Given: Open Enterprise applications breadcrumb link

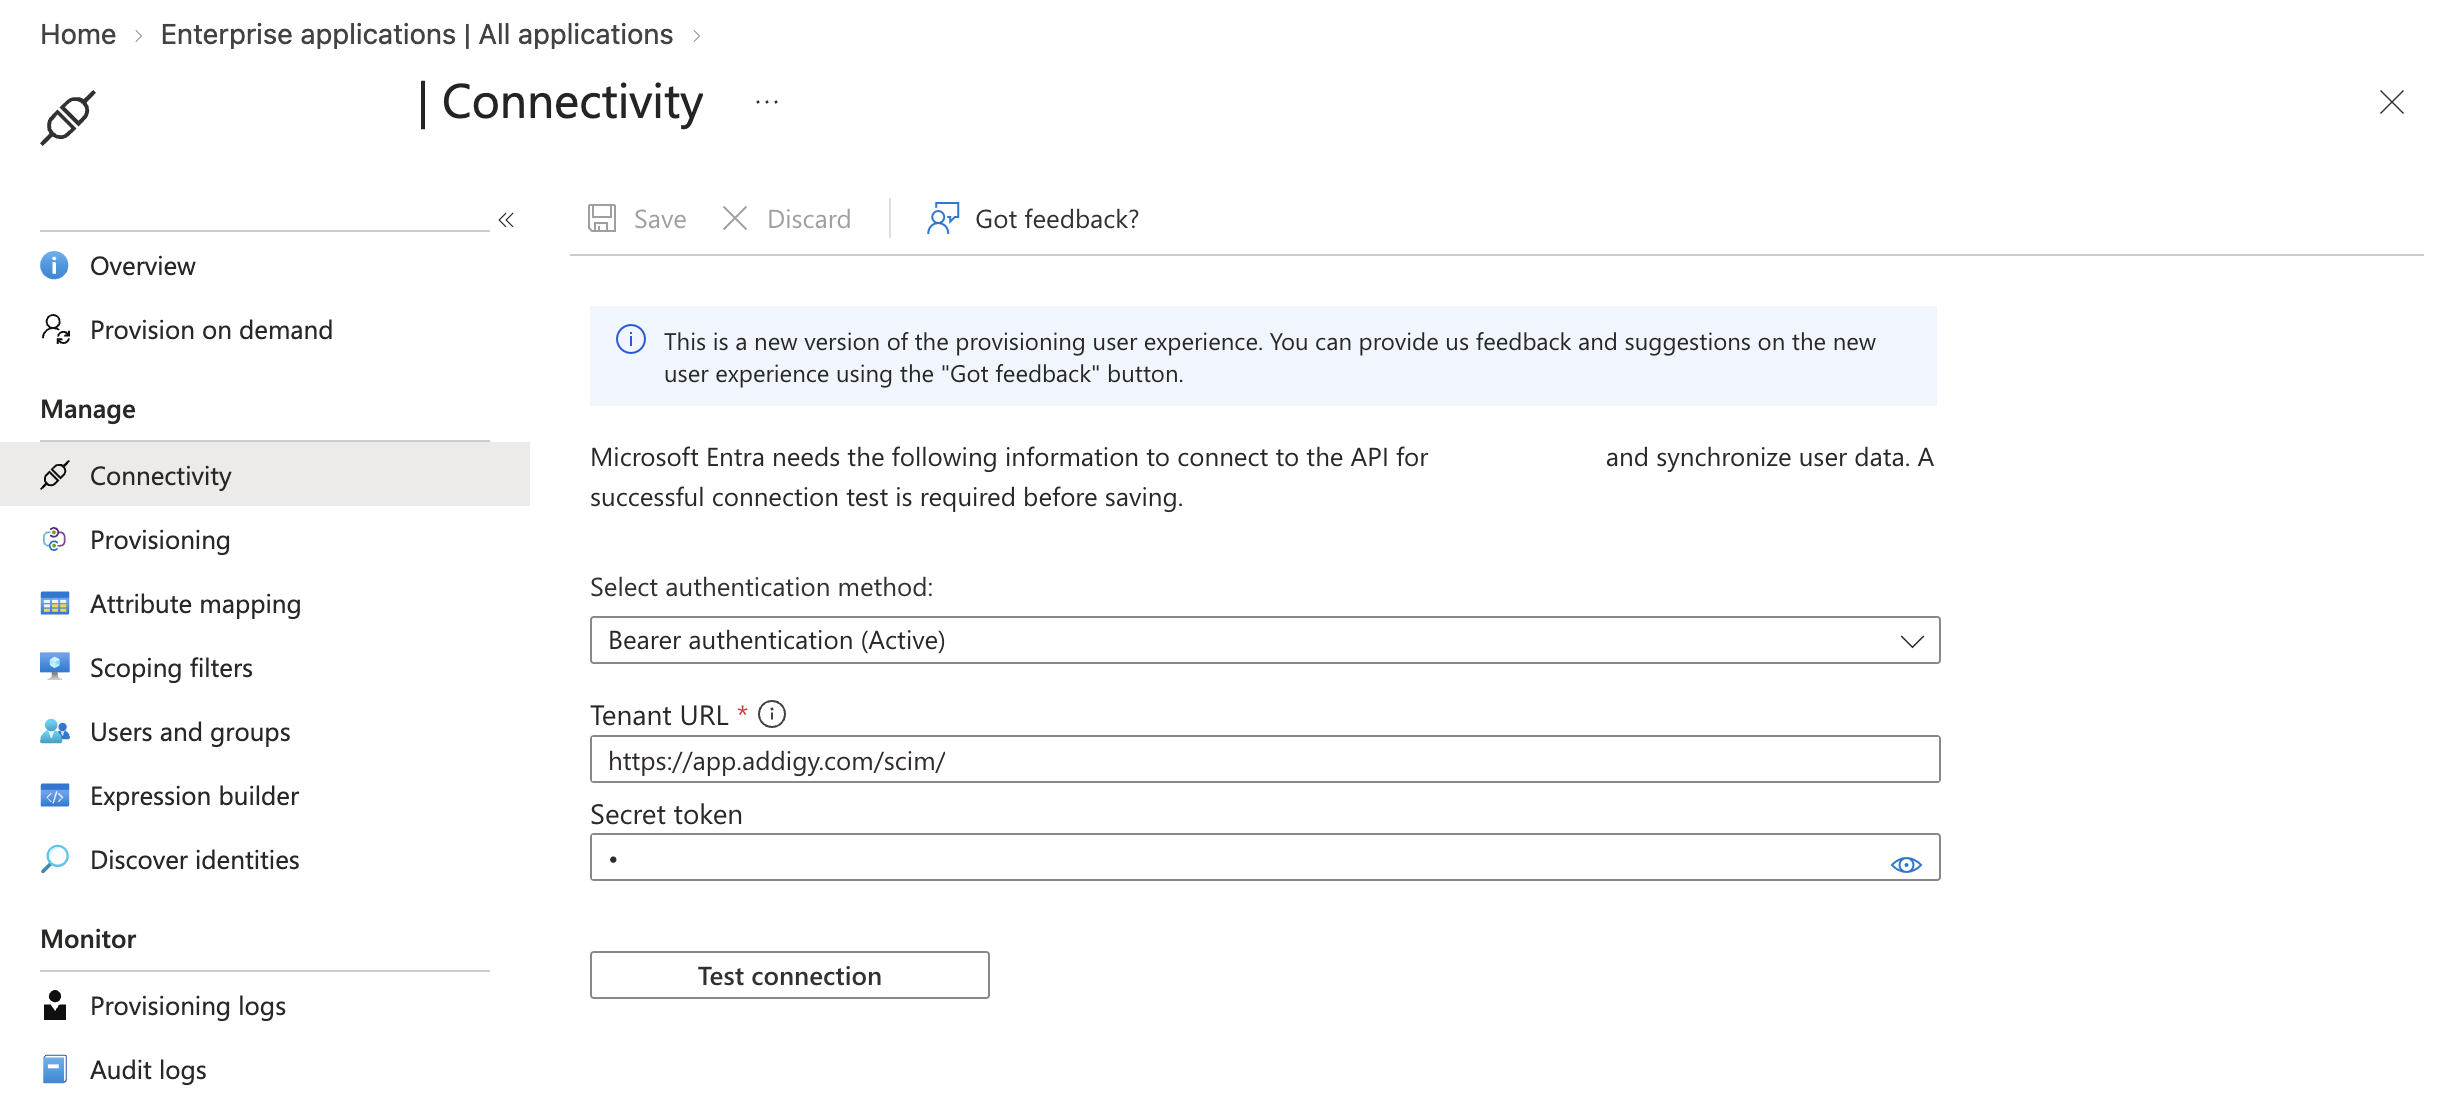Looking at the screenshot, I should click(x=417, y=34).
